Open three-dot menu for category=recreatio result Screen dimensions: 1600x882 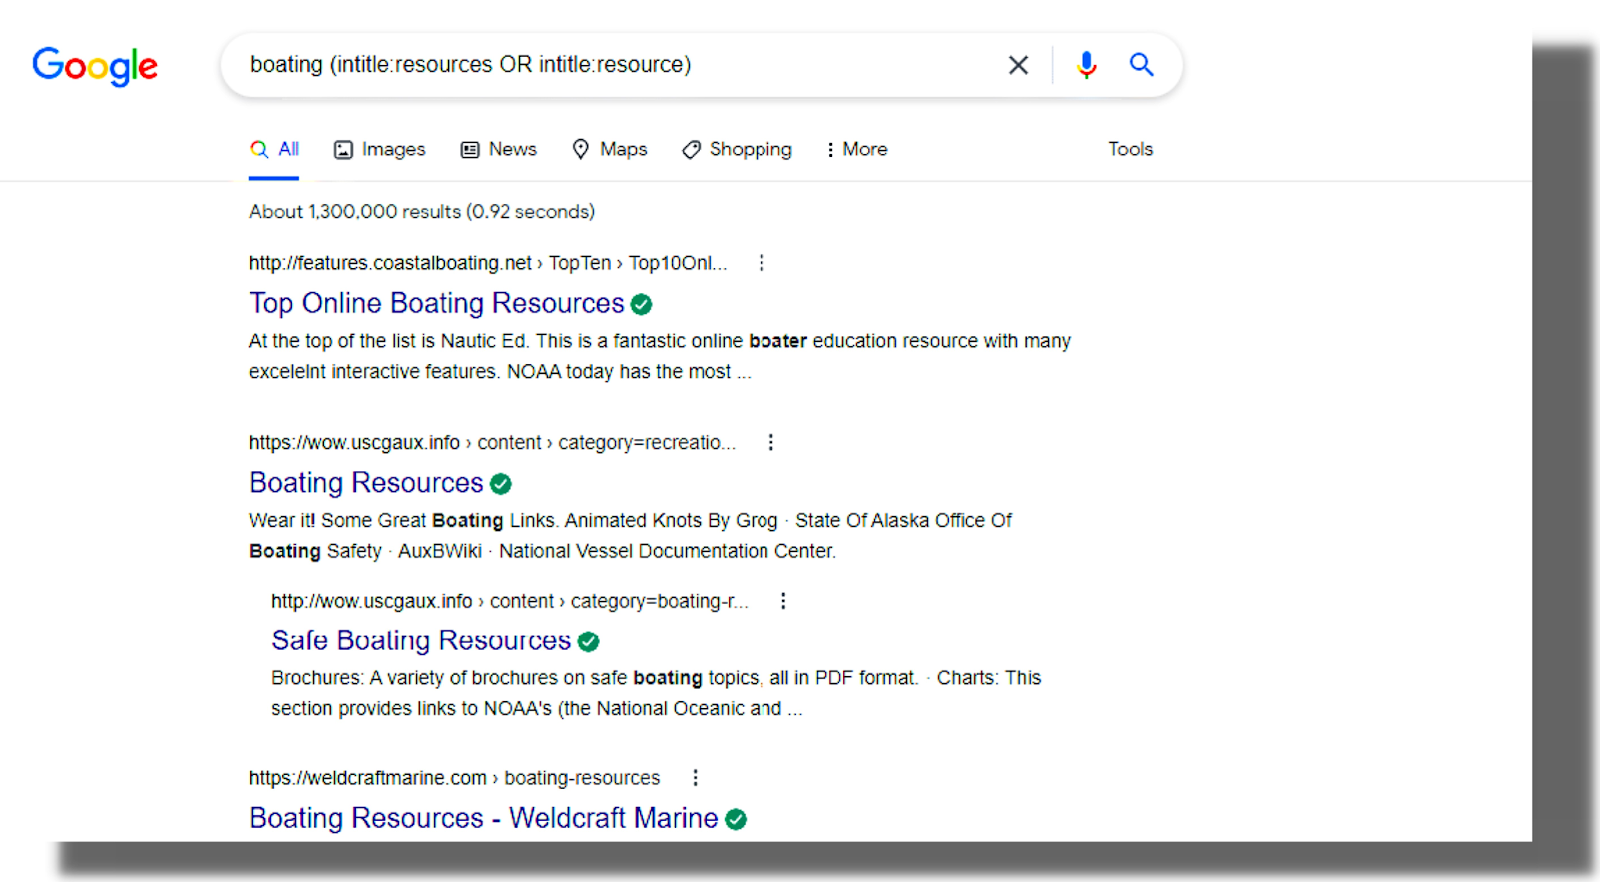click(x=770, y=442)
